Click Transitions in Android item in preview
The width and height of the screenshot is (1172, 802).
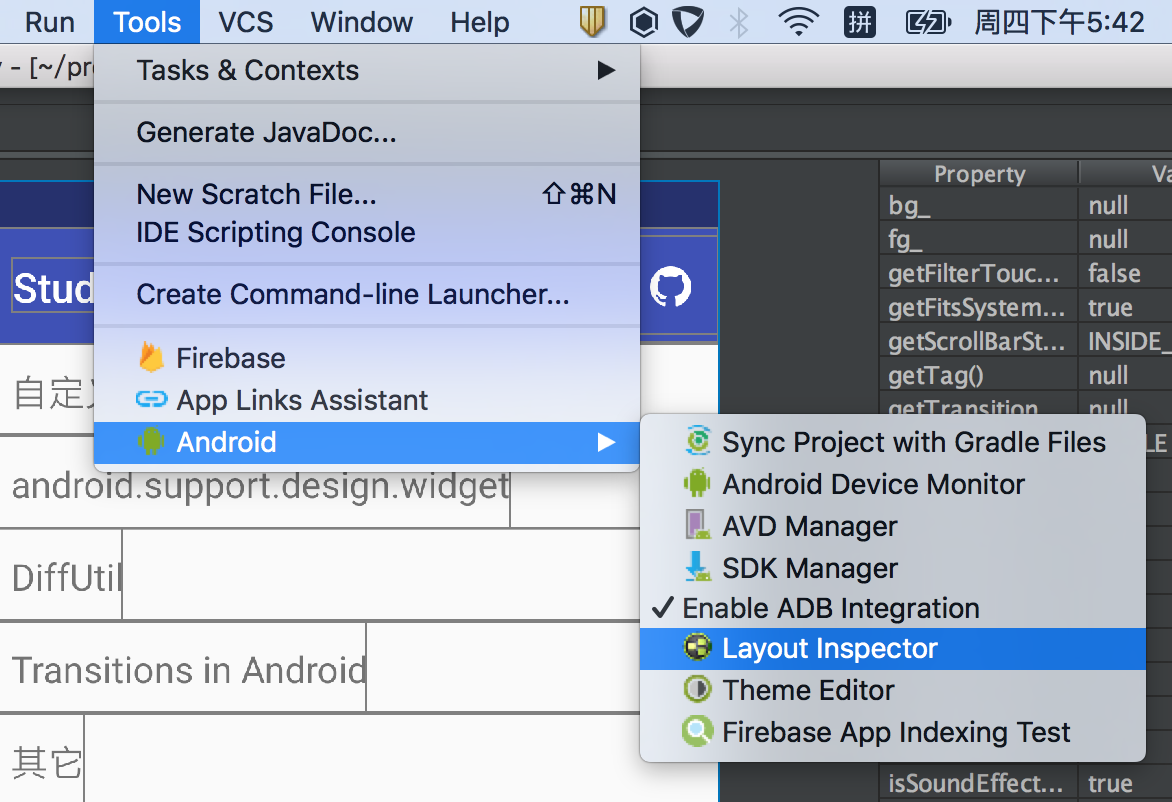pyautogui.click(x=189, y=670)
